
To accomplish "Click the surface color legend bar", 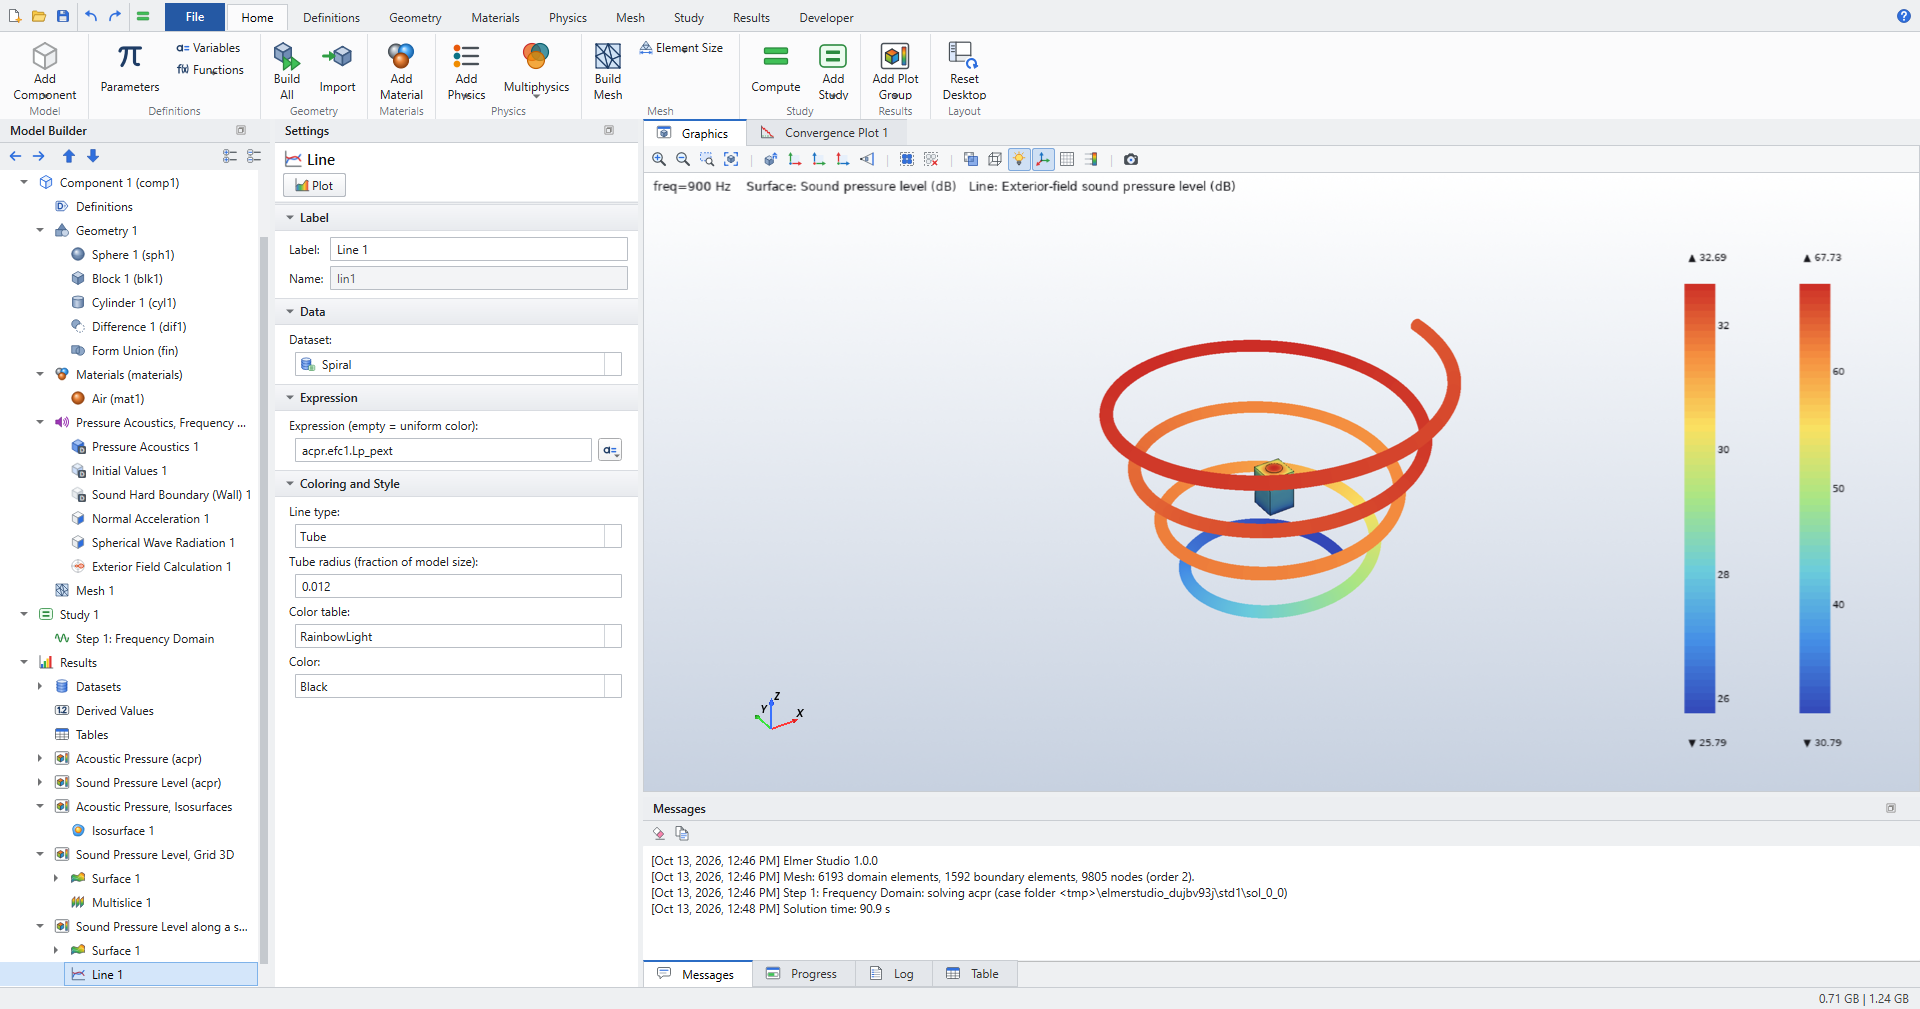I will tap(1699, 498).
